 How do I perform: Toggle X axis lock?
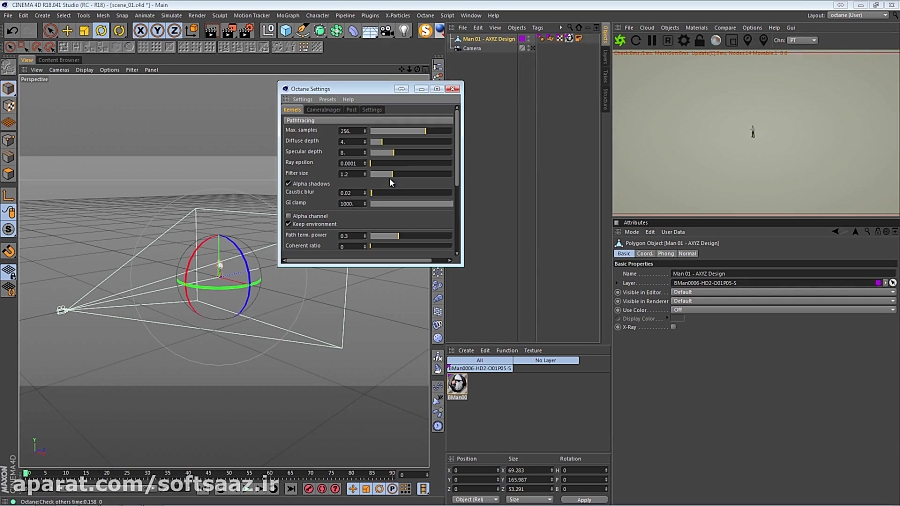pos(140,30)
